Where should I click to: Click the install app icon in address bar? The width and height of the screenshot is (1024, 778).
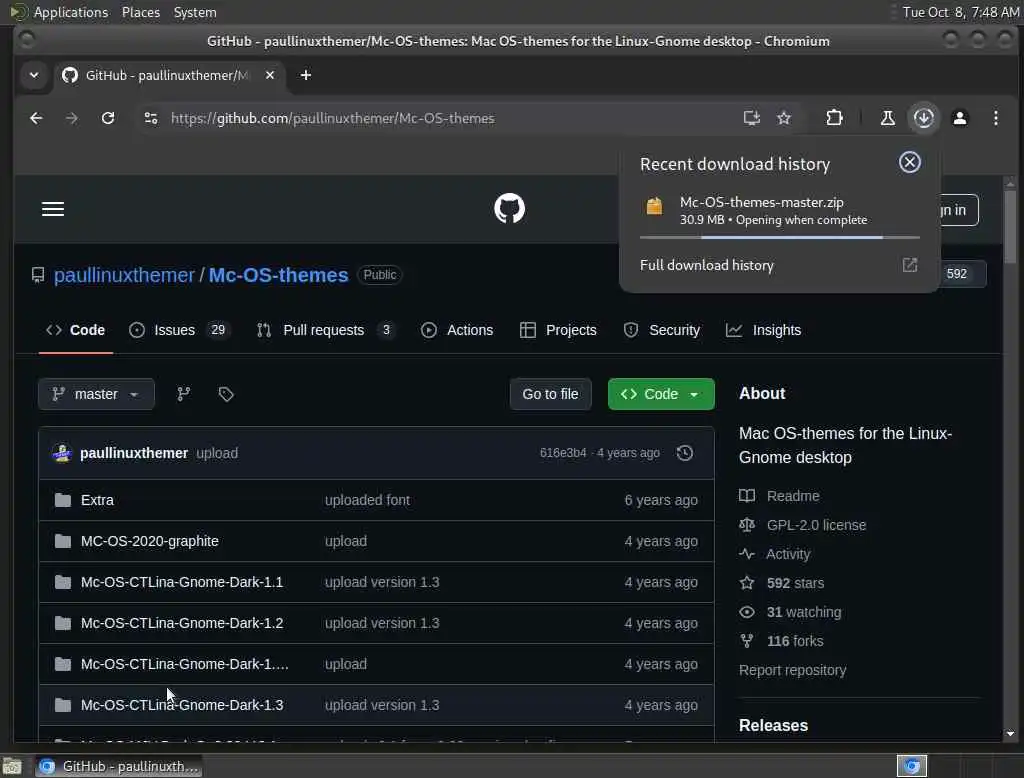point(752,118)
